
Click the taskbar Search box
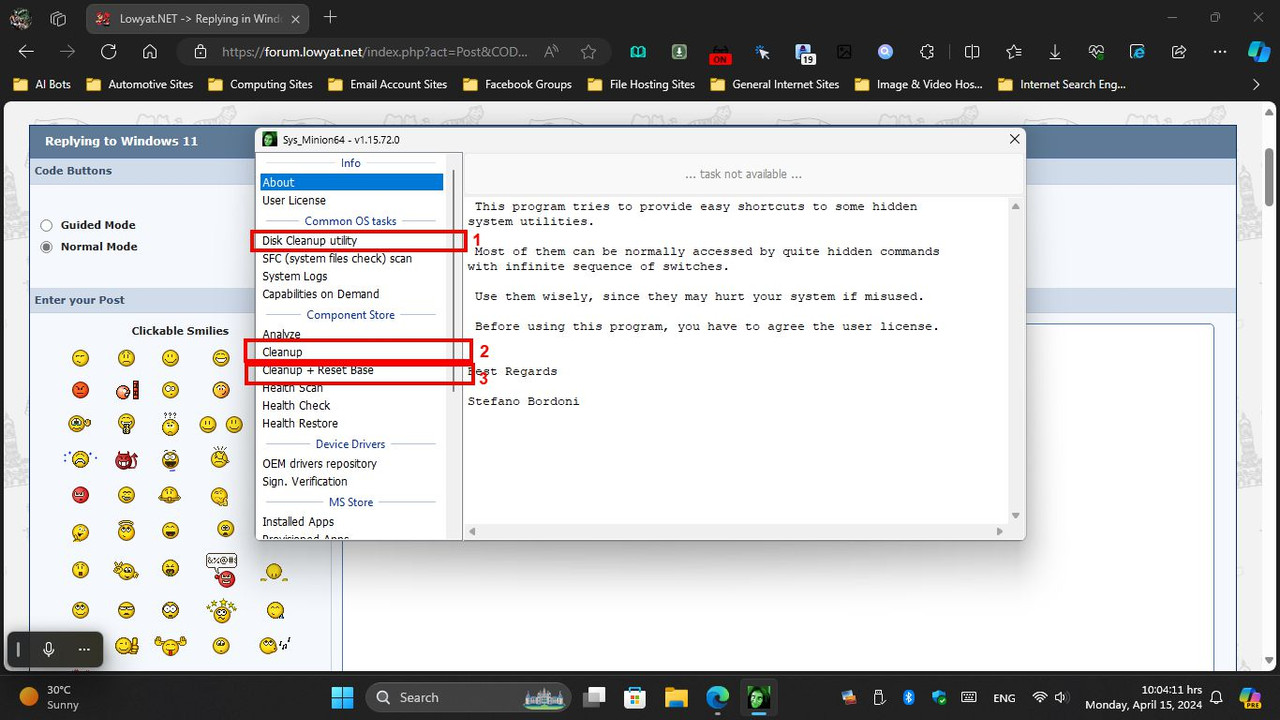click(x=468, y=697)
